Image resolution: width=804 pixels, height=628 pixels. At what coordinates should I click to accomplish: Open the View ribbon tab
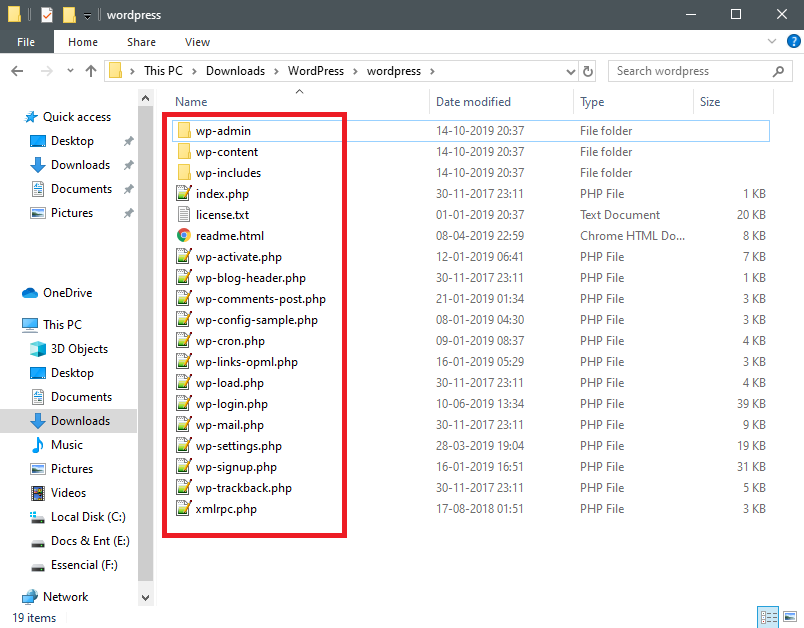tap(197, 42)
